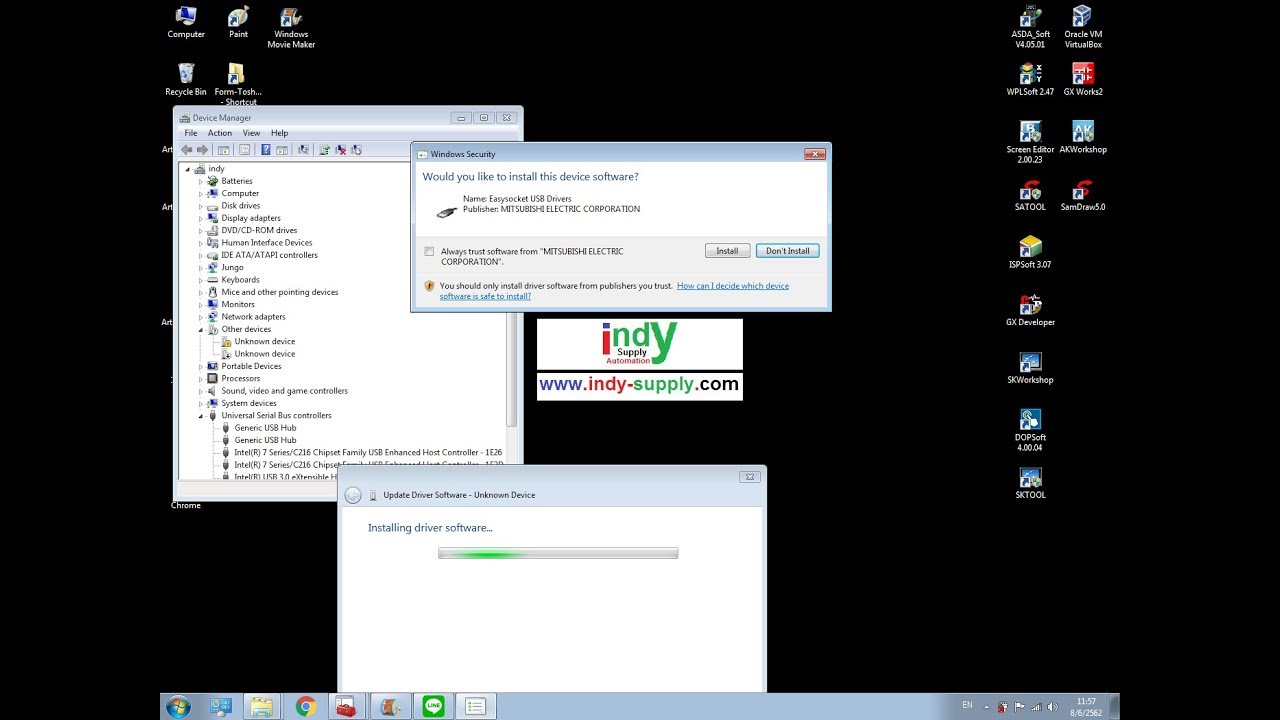Screen dimensions: 1280x720
Task: Expand the Disk drives node
Action: coord(200,206)
